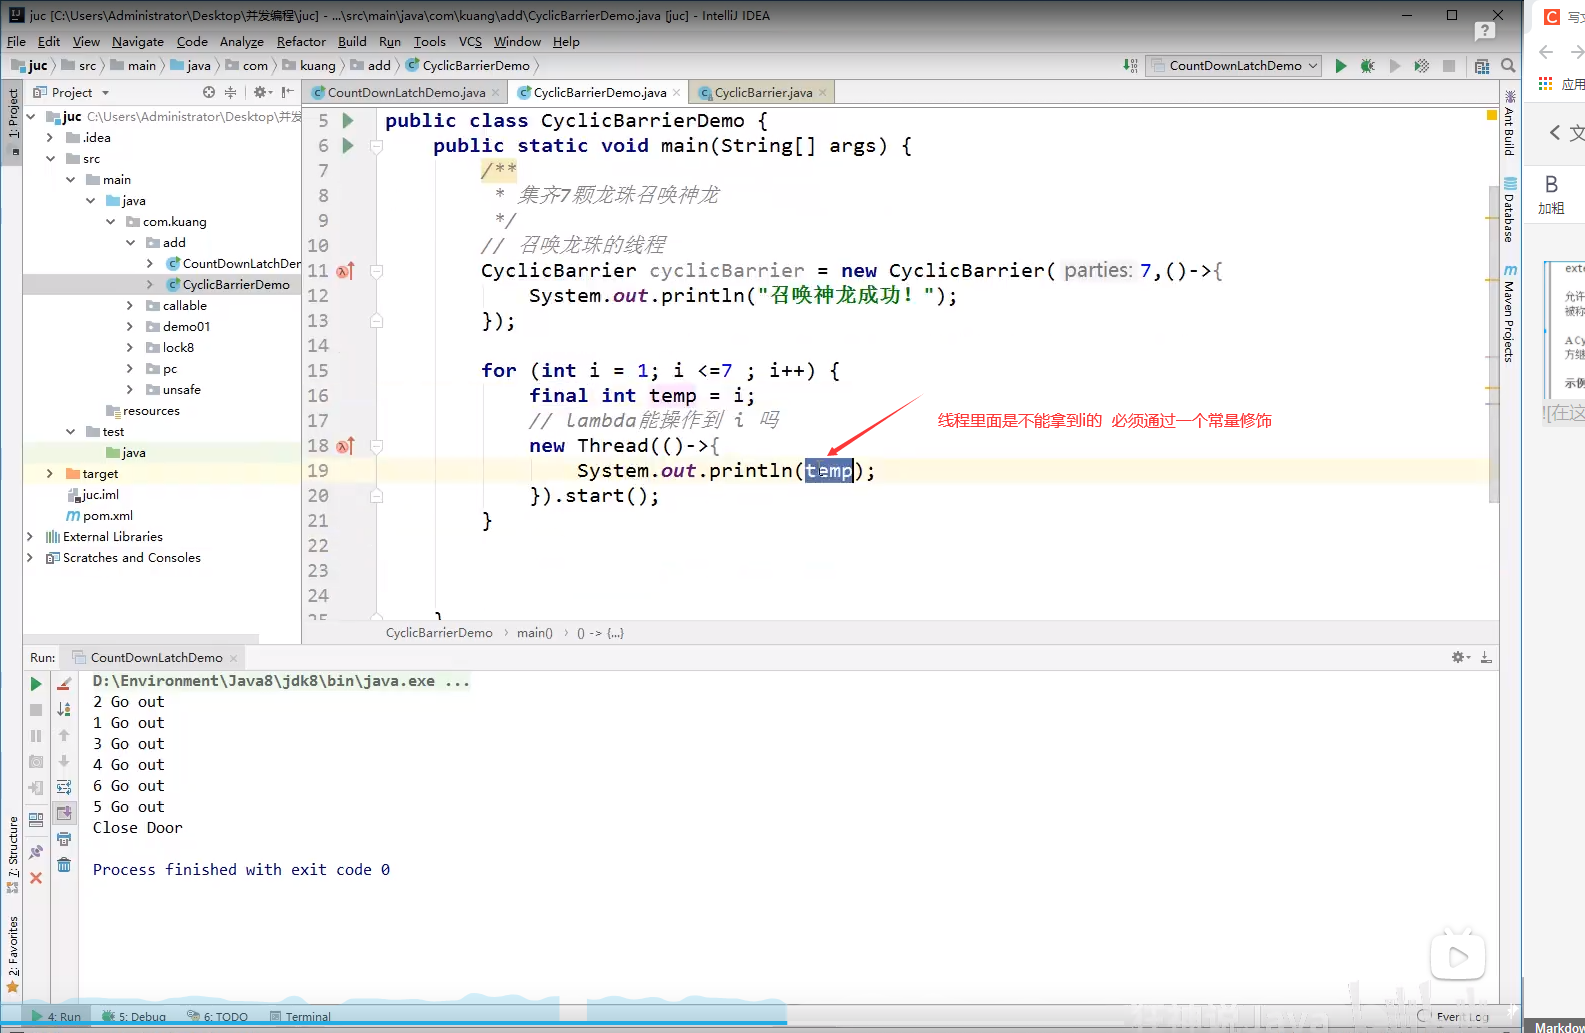Select pom.xml in the project tree
The height and width of the screenshot is (1033, 1585).
(x=107, y=516)
